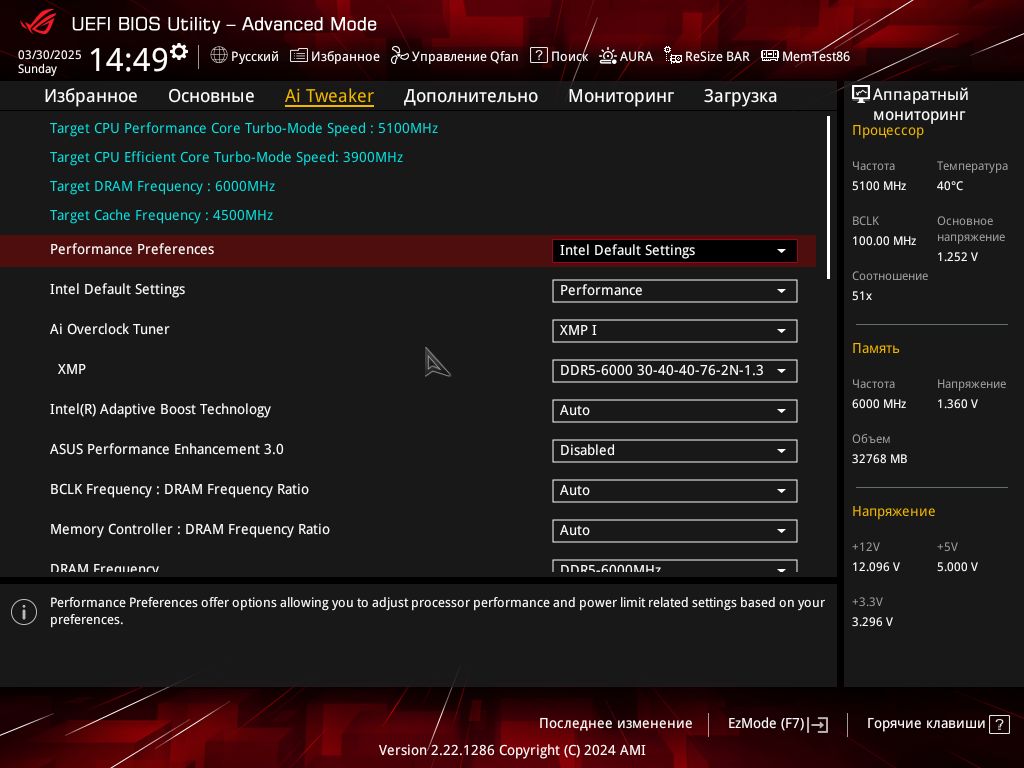
Task: Open the Adaptive Boost Technology dropdown
Action: click(x=675, y=411)
